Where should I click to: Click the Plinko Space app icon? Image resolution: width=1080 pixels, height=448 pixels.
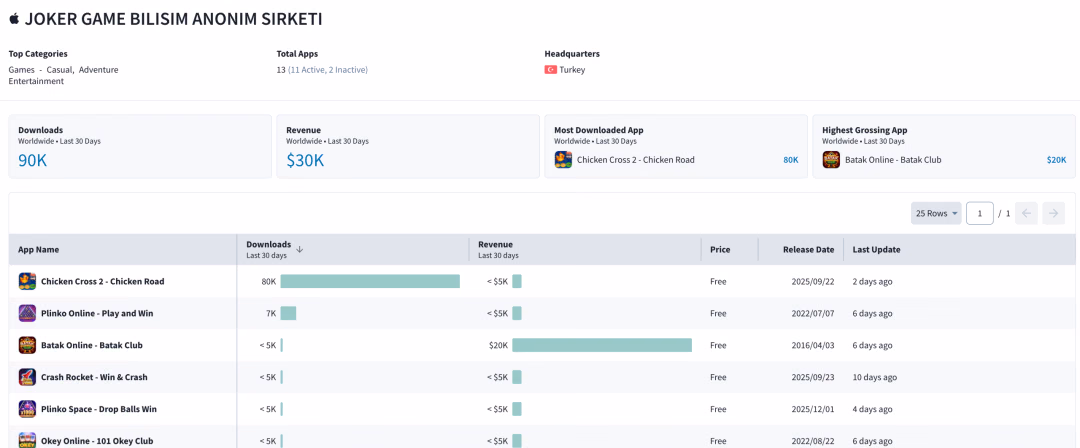(x=28, y=409)
